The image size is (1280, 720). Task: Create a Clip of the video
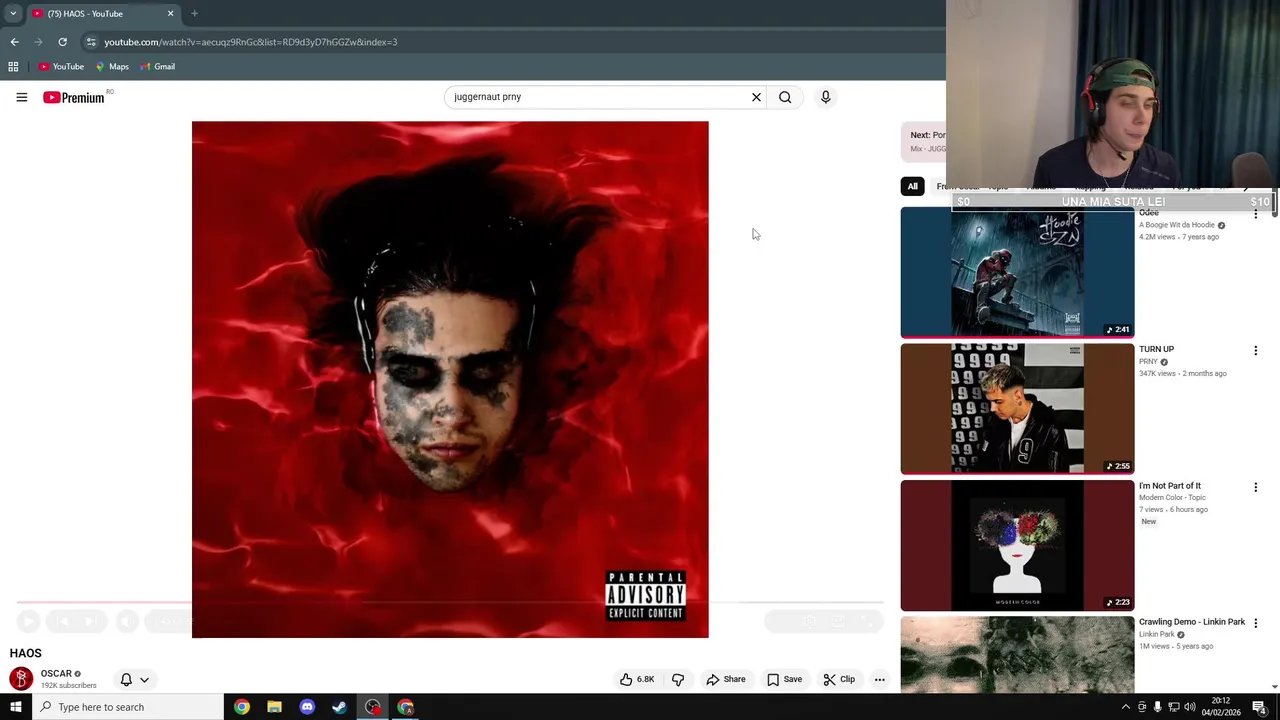coord(839,679)
